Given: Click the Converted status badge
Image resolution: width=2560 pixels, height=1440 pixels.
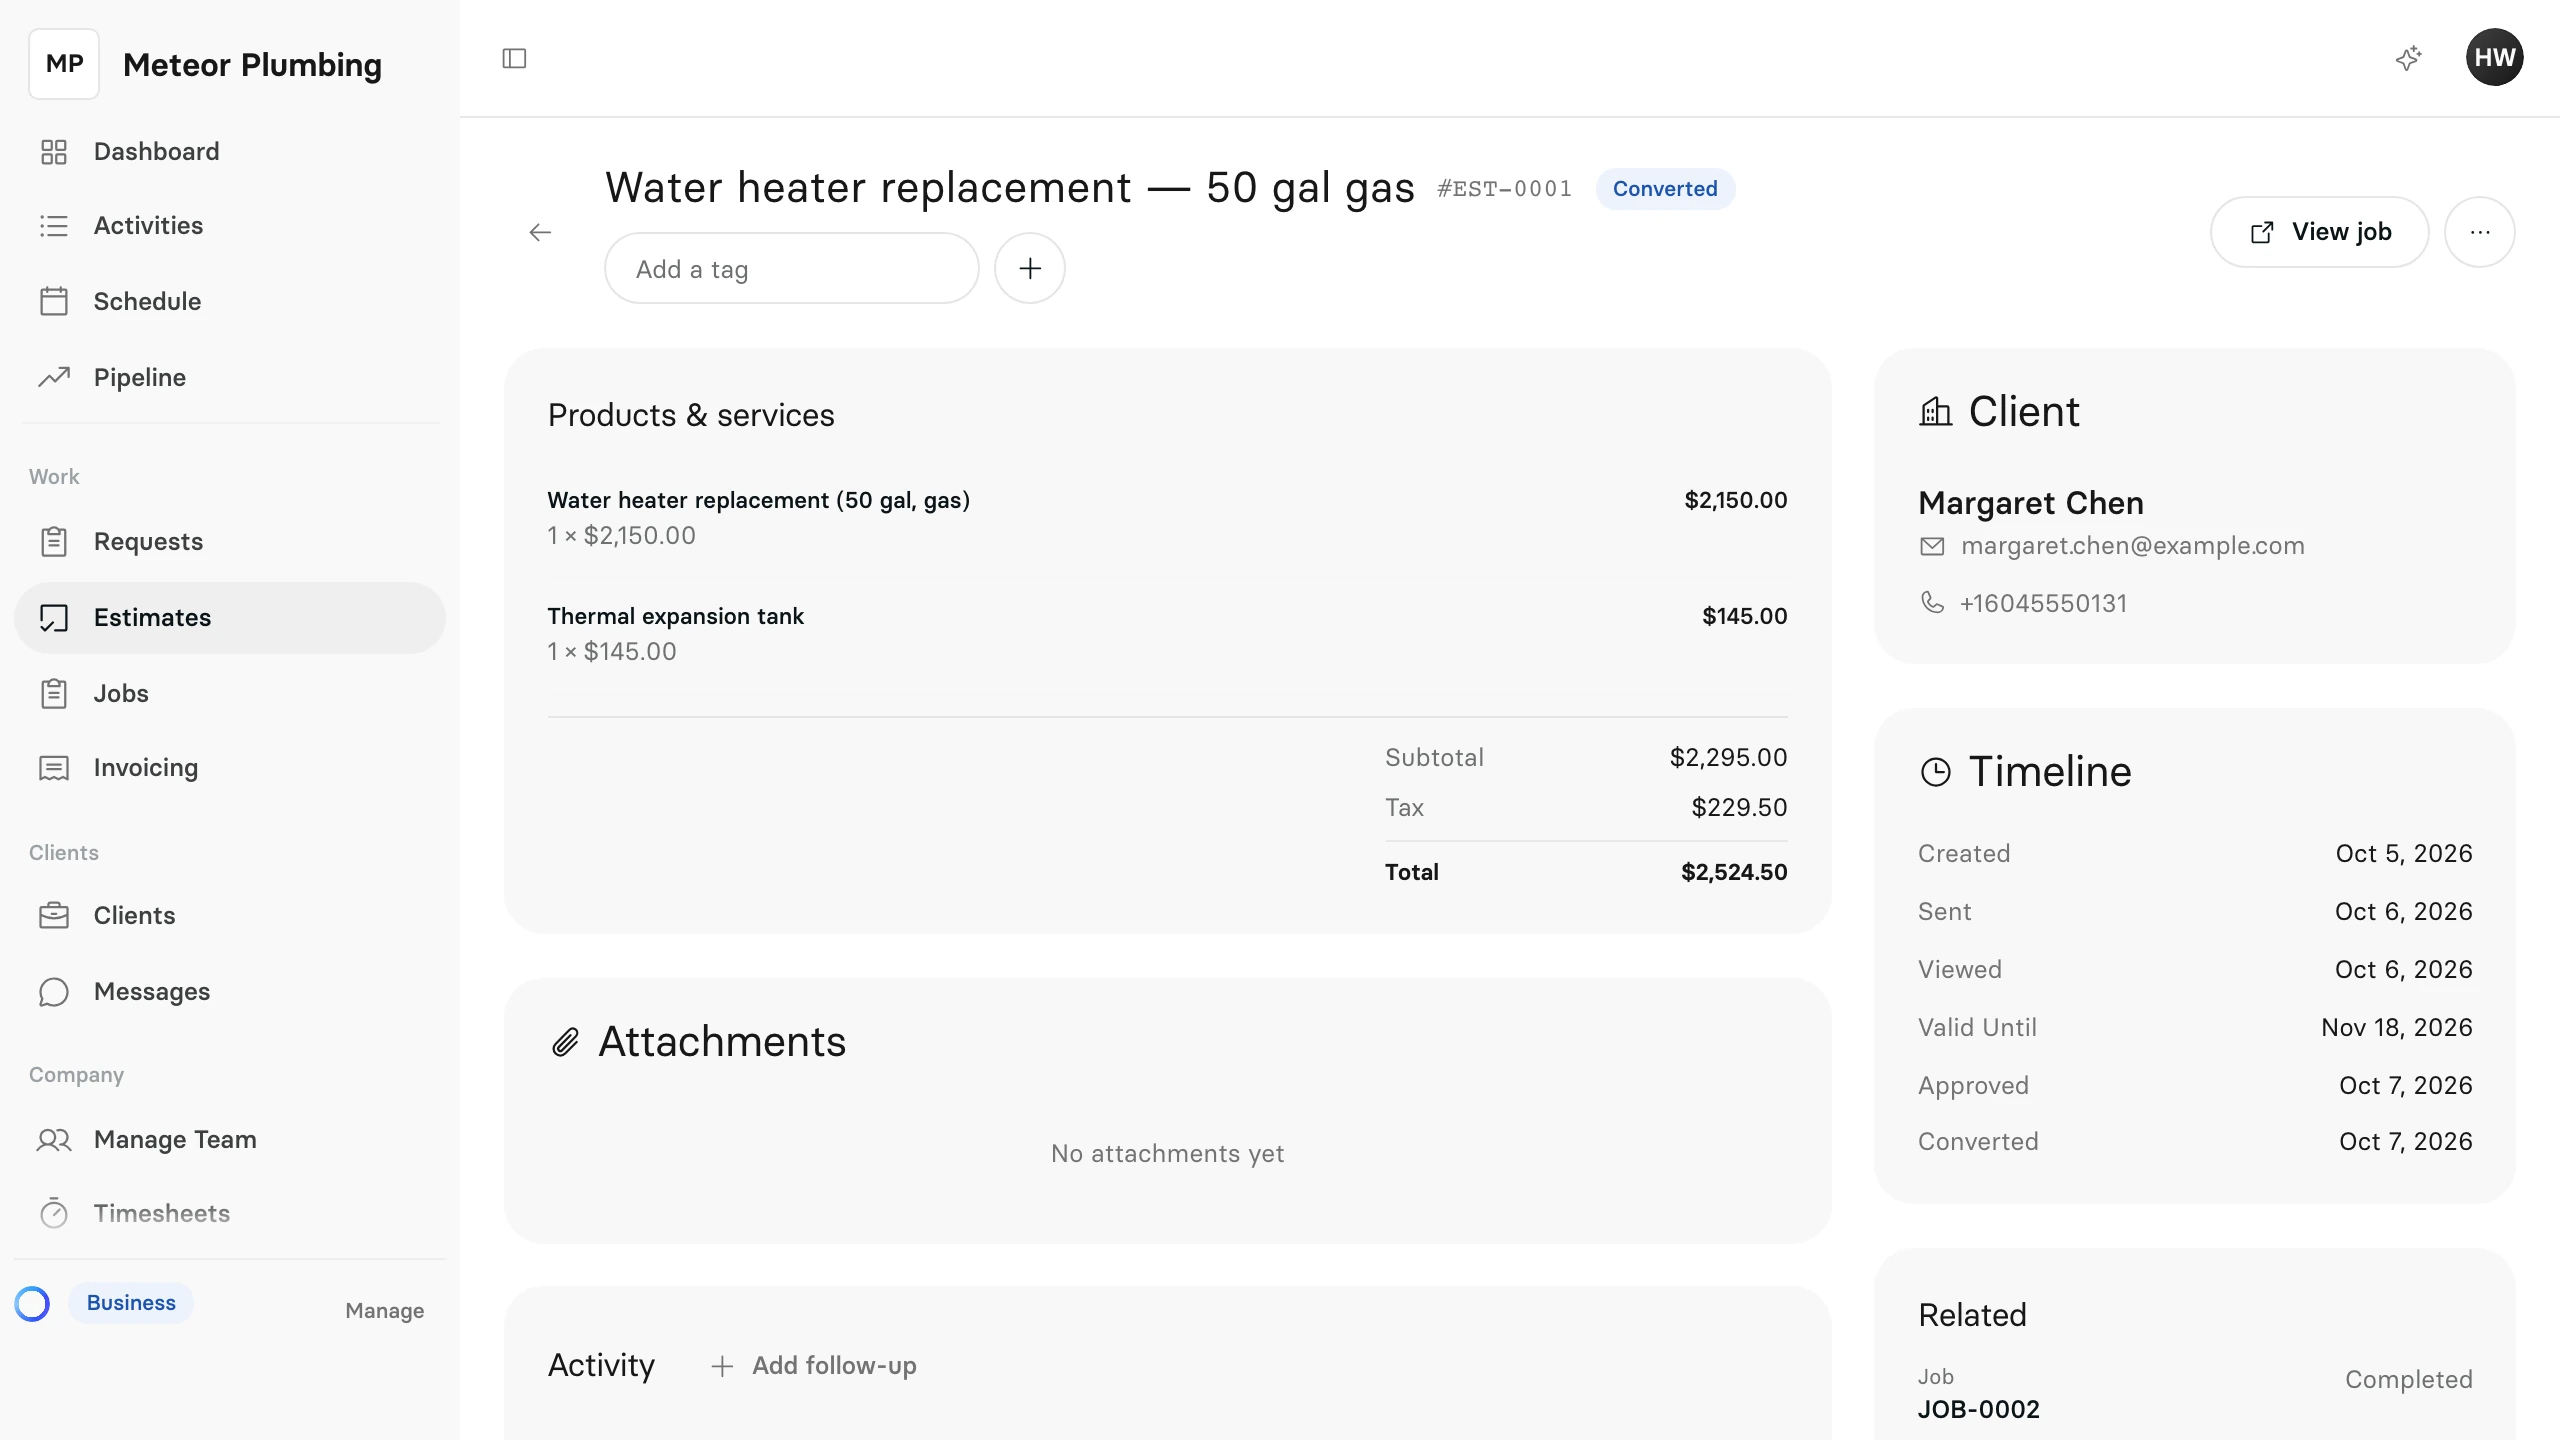Looking at the screenshot, I should pos(1665,189).
